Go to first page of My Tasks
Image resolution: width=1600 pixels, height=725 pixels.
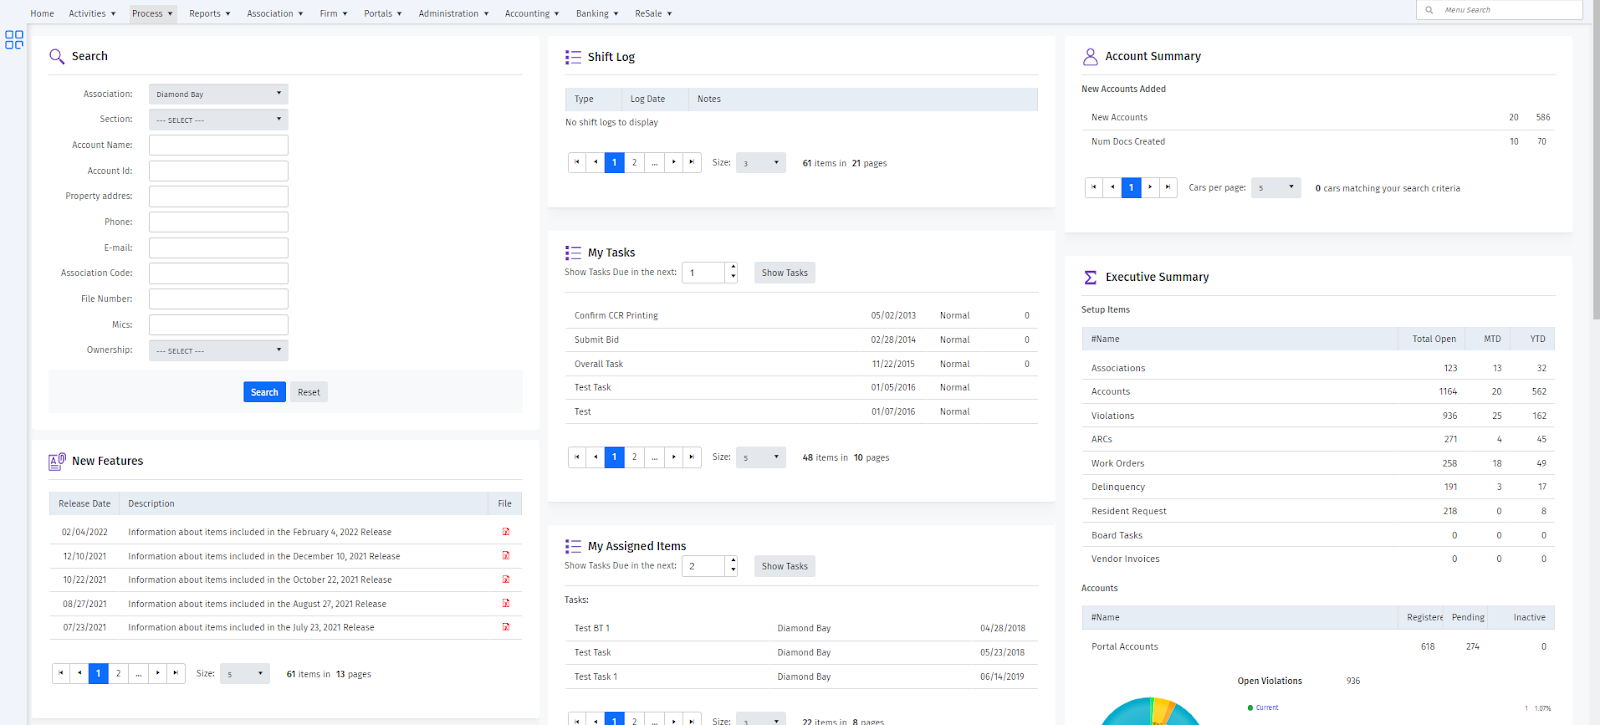tap(577, 457)
